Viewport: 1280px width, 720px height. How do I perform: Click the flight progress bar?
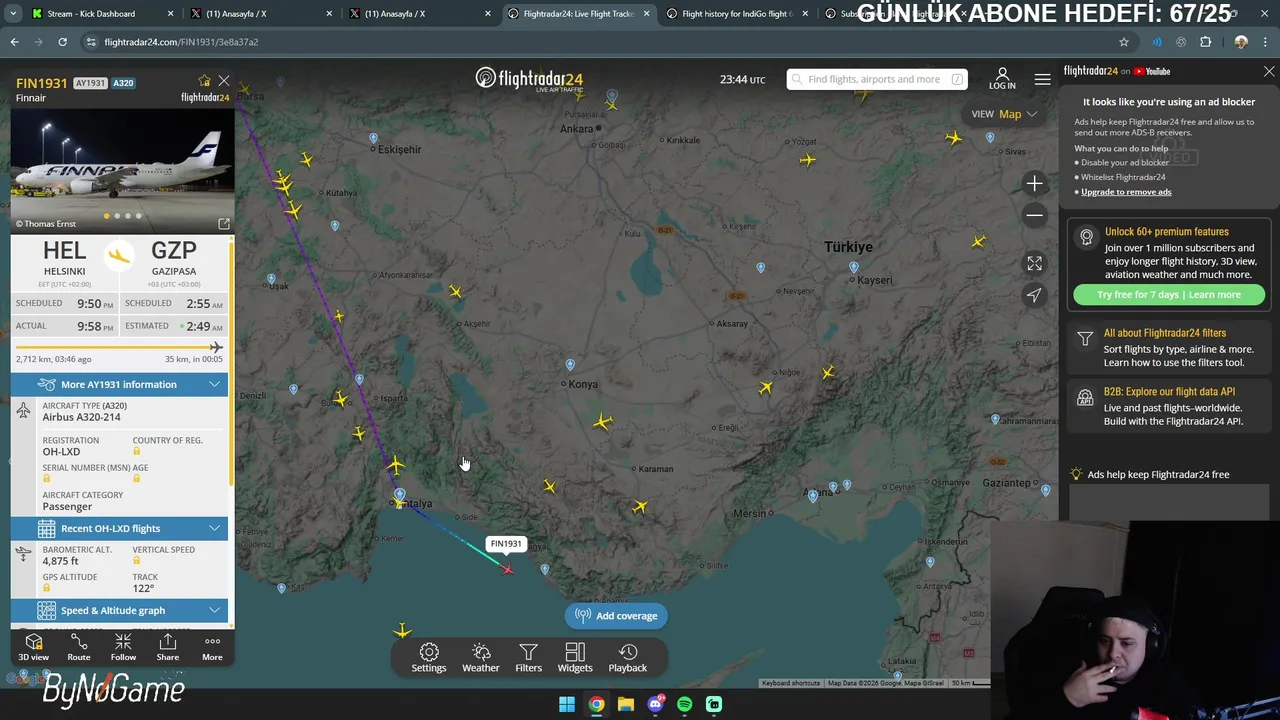point(119,347)
